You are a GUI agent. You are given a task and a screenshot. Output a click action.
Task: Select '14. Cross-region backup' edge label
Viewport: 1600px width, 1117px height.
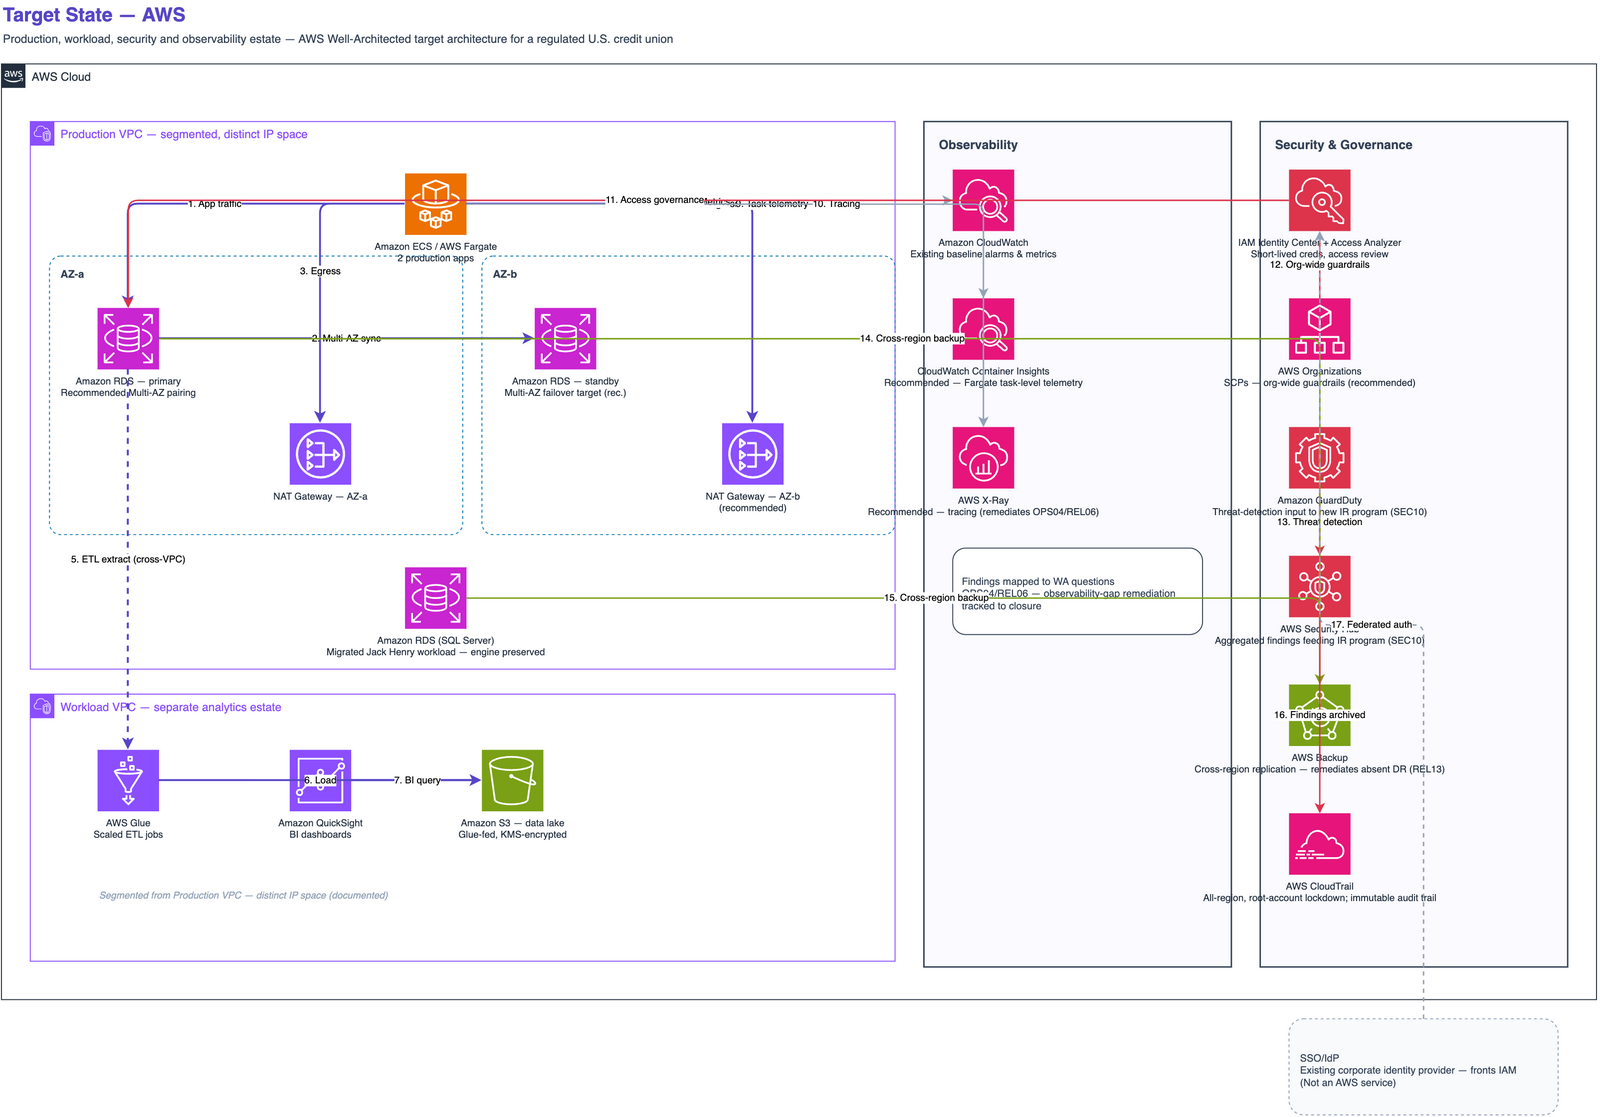click(x=912, y=339)
